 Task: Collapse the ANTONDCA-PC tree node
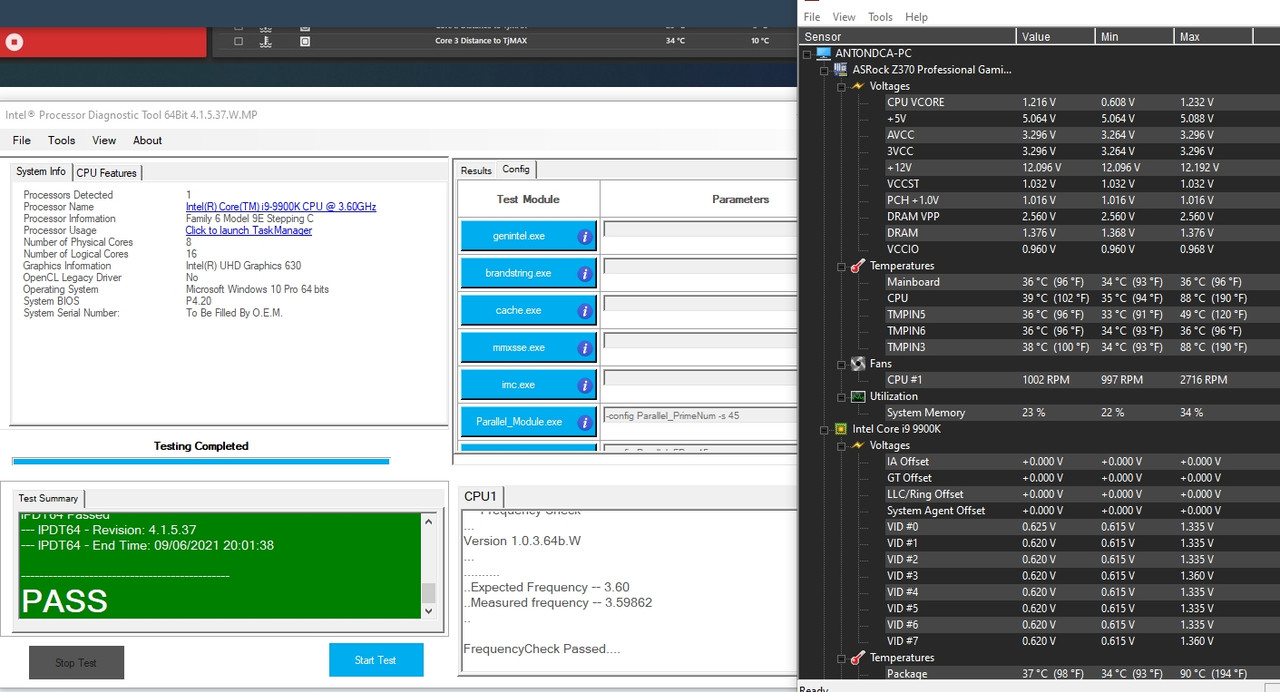(807, 54)
